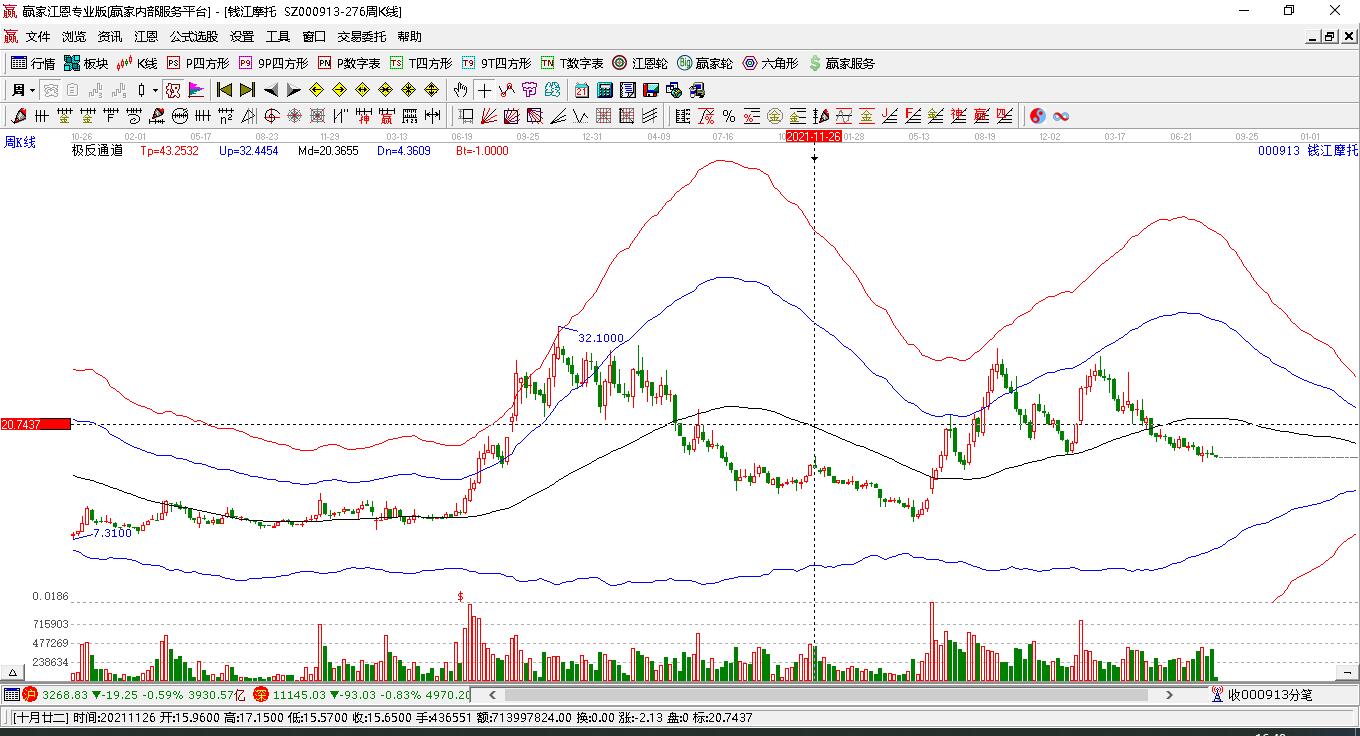The height and width of the screenshot is (736, 1360).
Task: Jump to first bar with skip-back arrow
Action: [225, 90]
